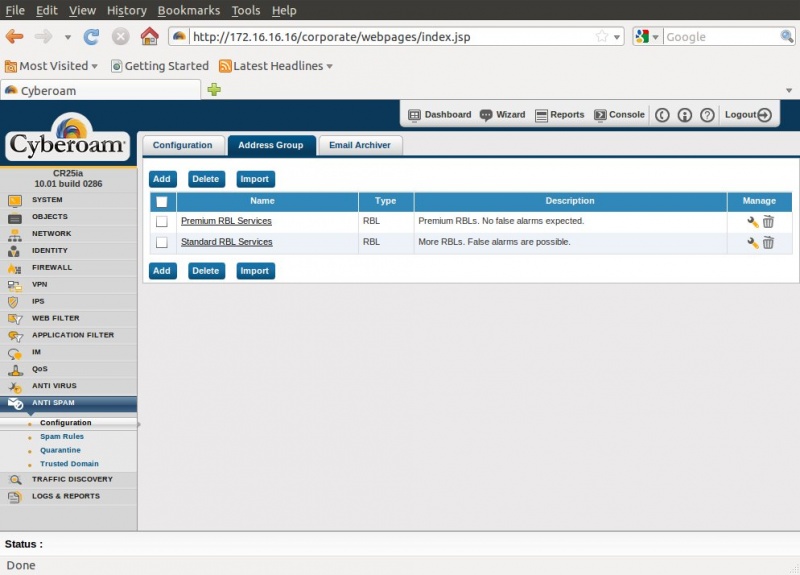Screen dimensions: 800x575
Task: Toggle the select-all checkbox in table header
Action: 161,201
